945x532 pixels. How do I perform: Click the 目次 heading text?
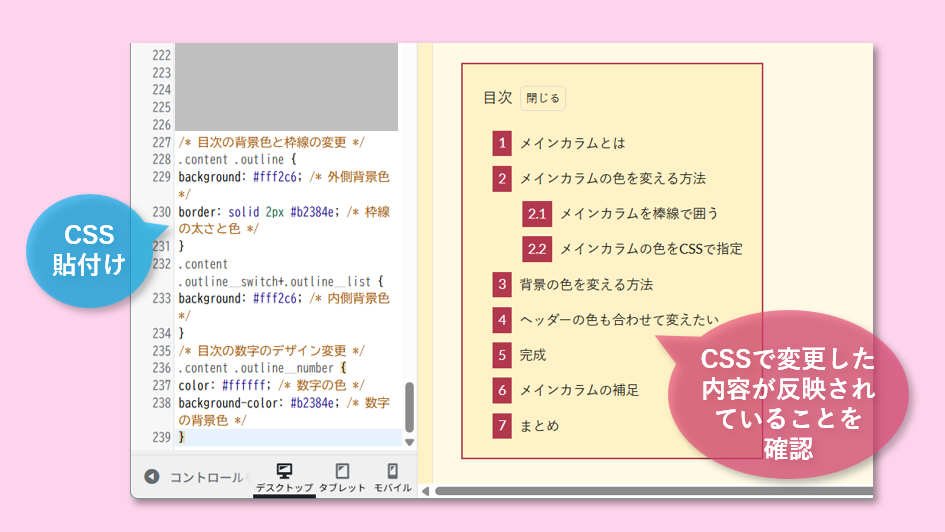pyautogui.click(x=497, y=98)
